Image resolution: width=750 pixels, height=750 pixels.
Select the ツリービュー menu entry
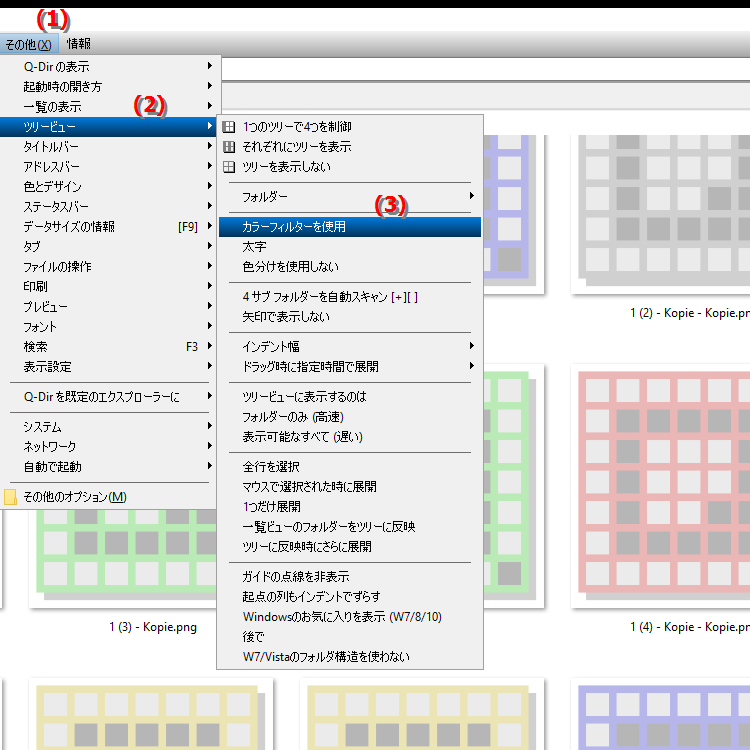pyautogui.click(x=108, y=127)
